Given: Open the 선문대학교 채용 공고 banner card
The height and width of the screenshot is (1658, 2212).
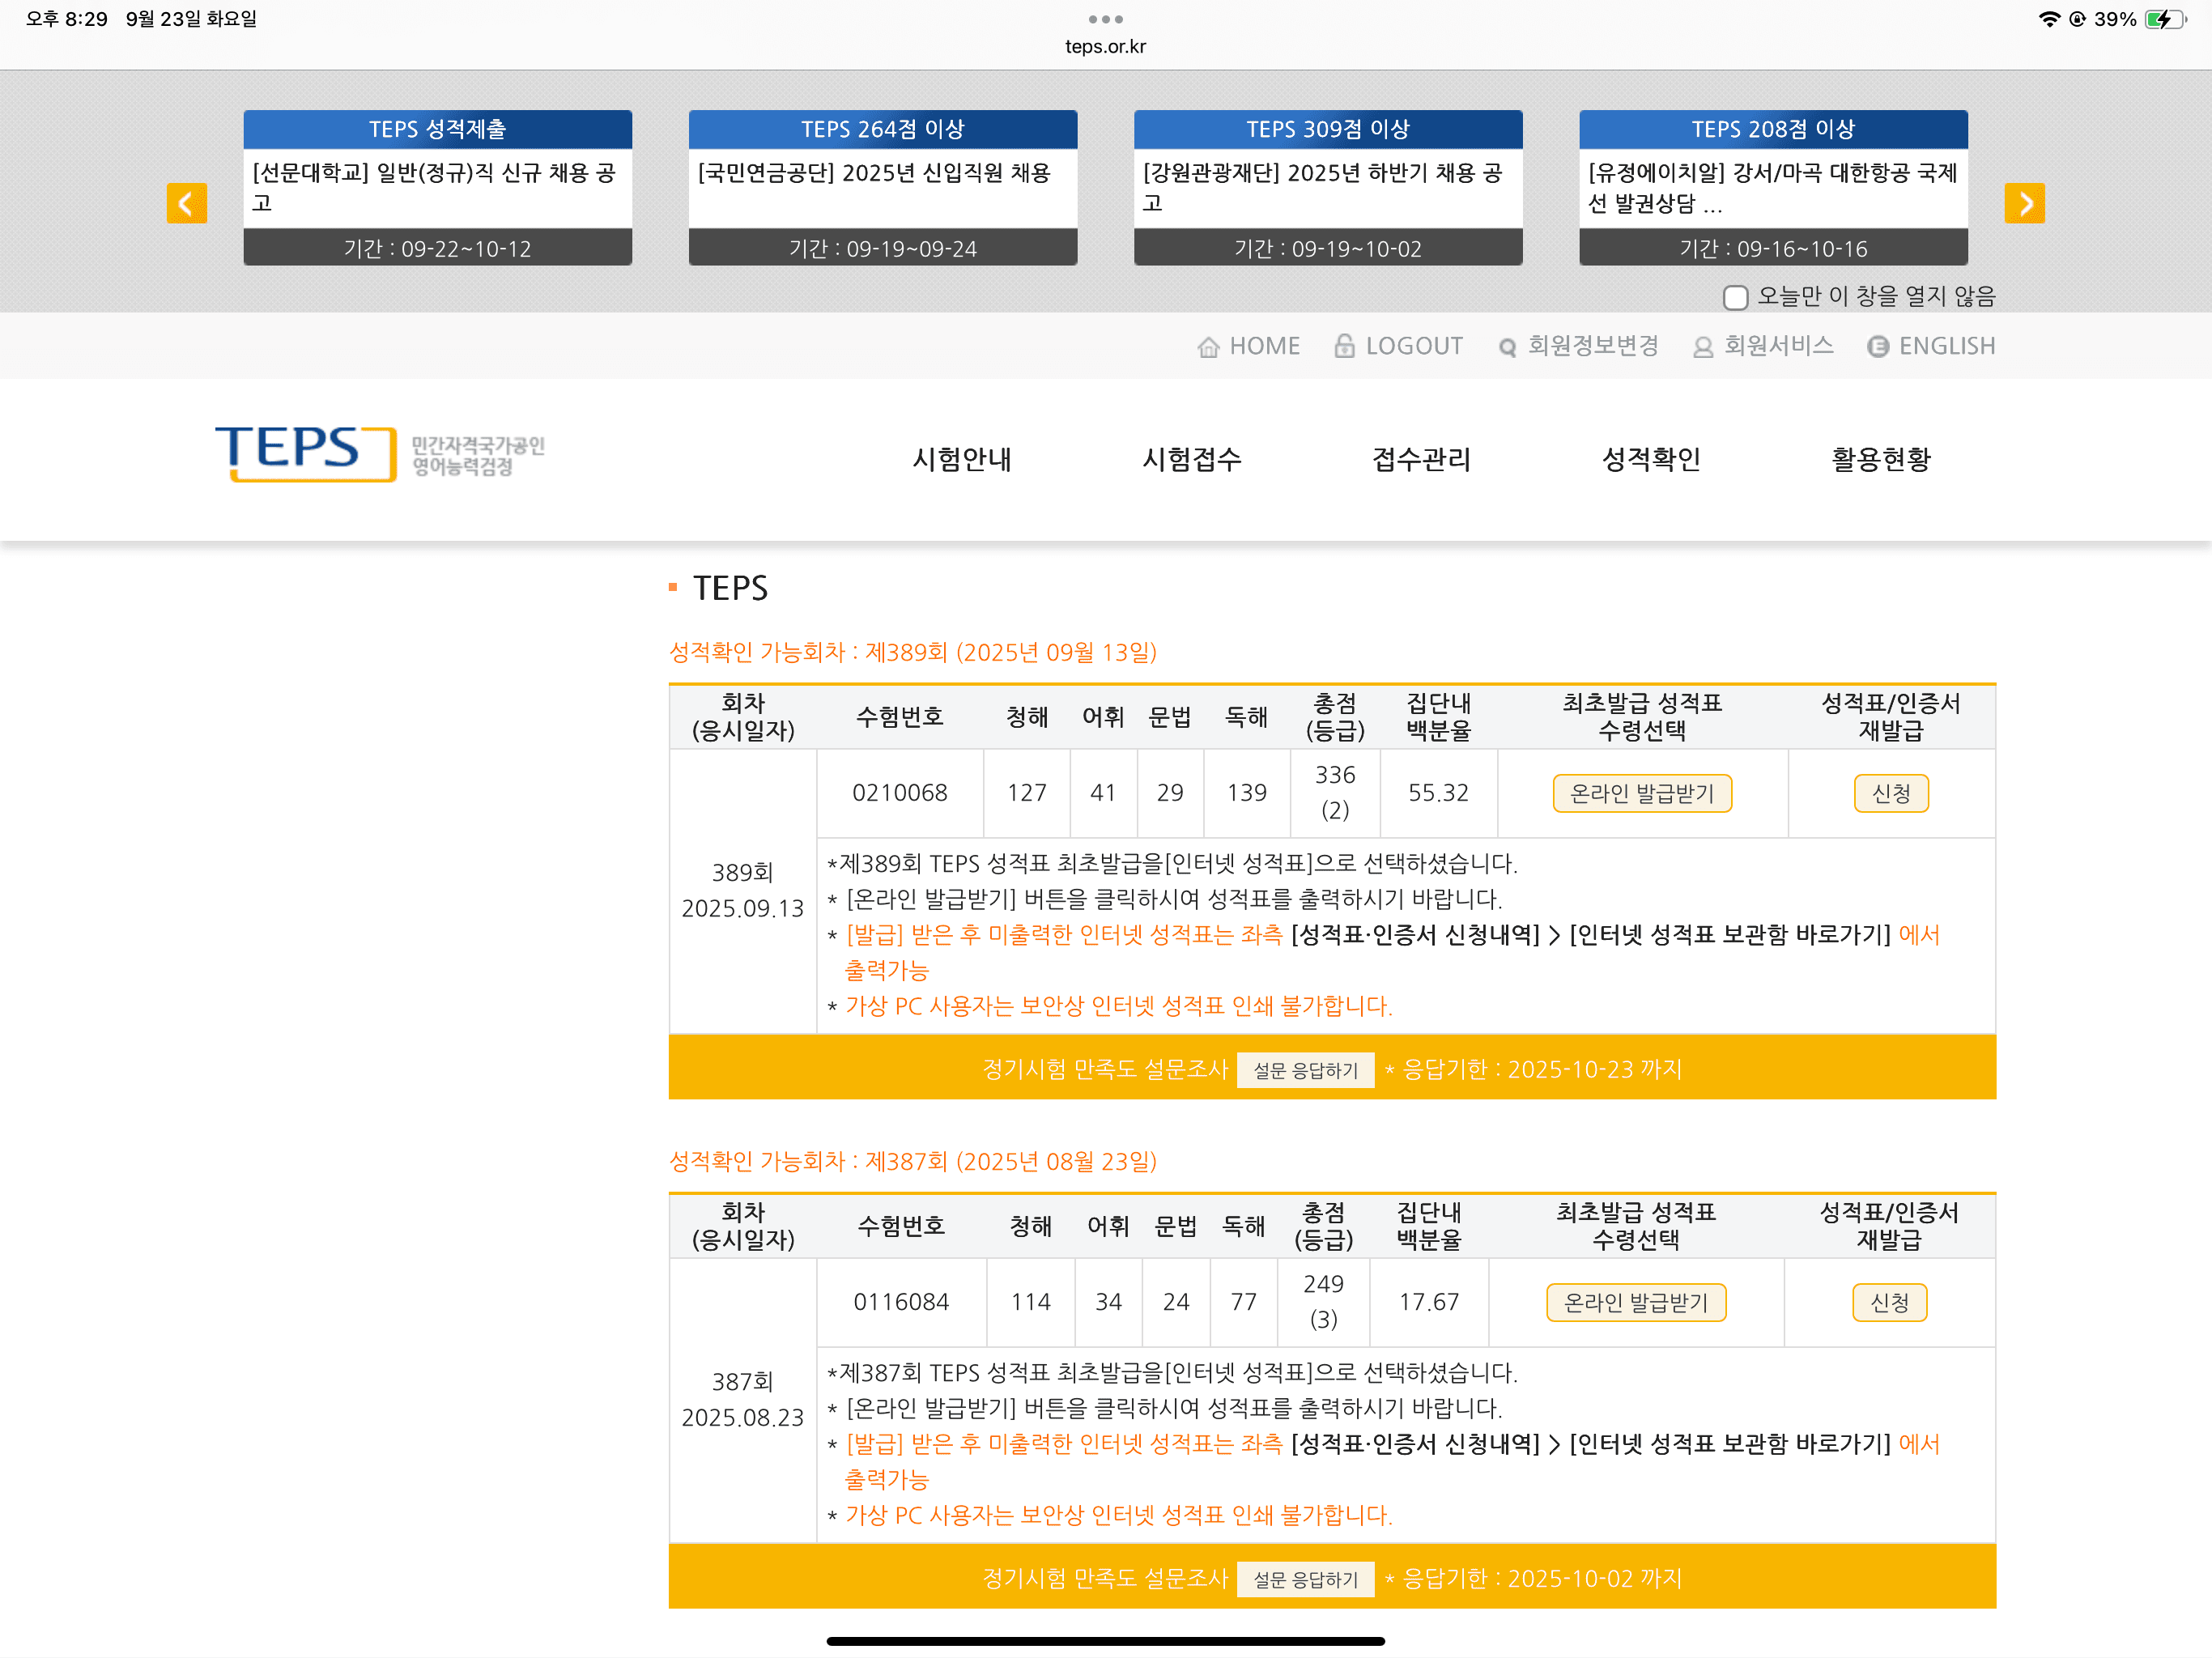Looking at the screenshot, I should [437, 187].
